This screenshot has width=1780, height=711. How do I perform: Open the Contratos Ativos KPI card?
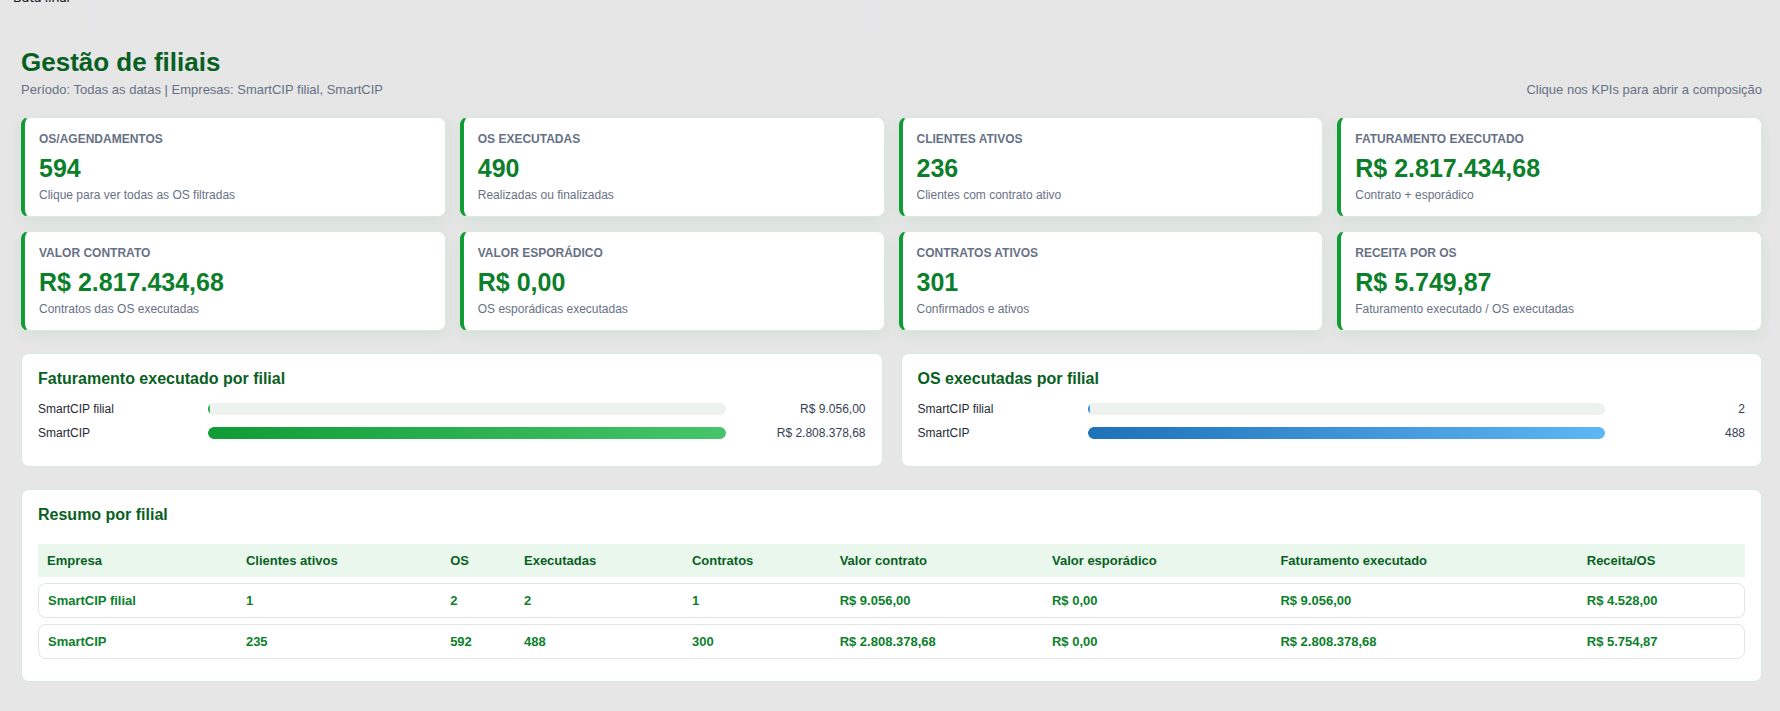click(1111, 281)
